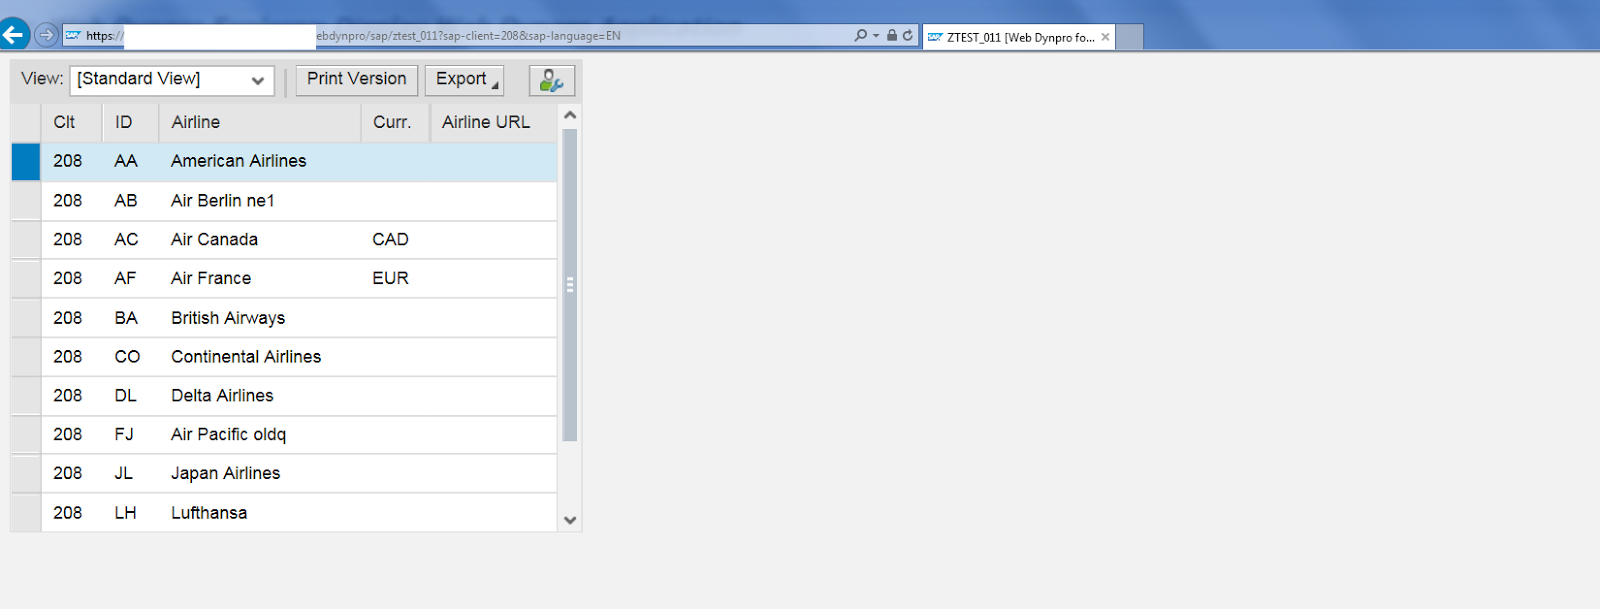This screenshot has height=609, width=1600.
Task: Select the Continental Airlines row selector
Action: (x=26, y=357)
